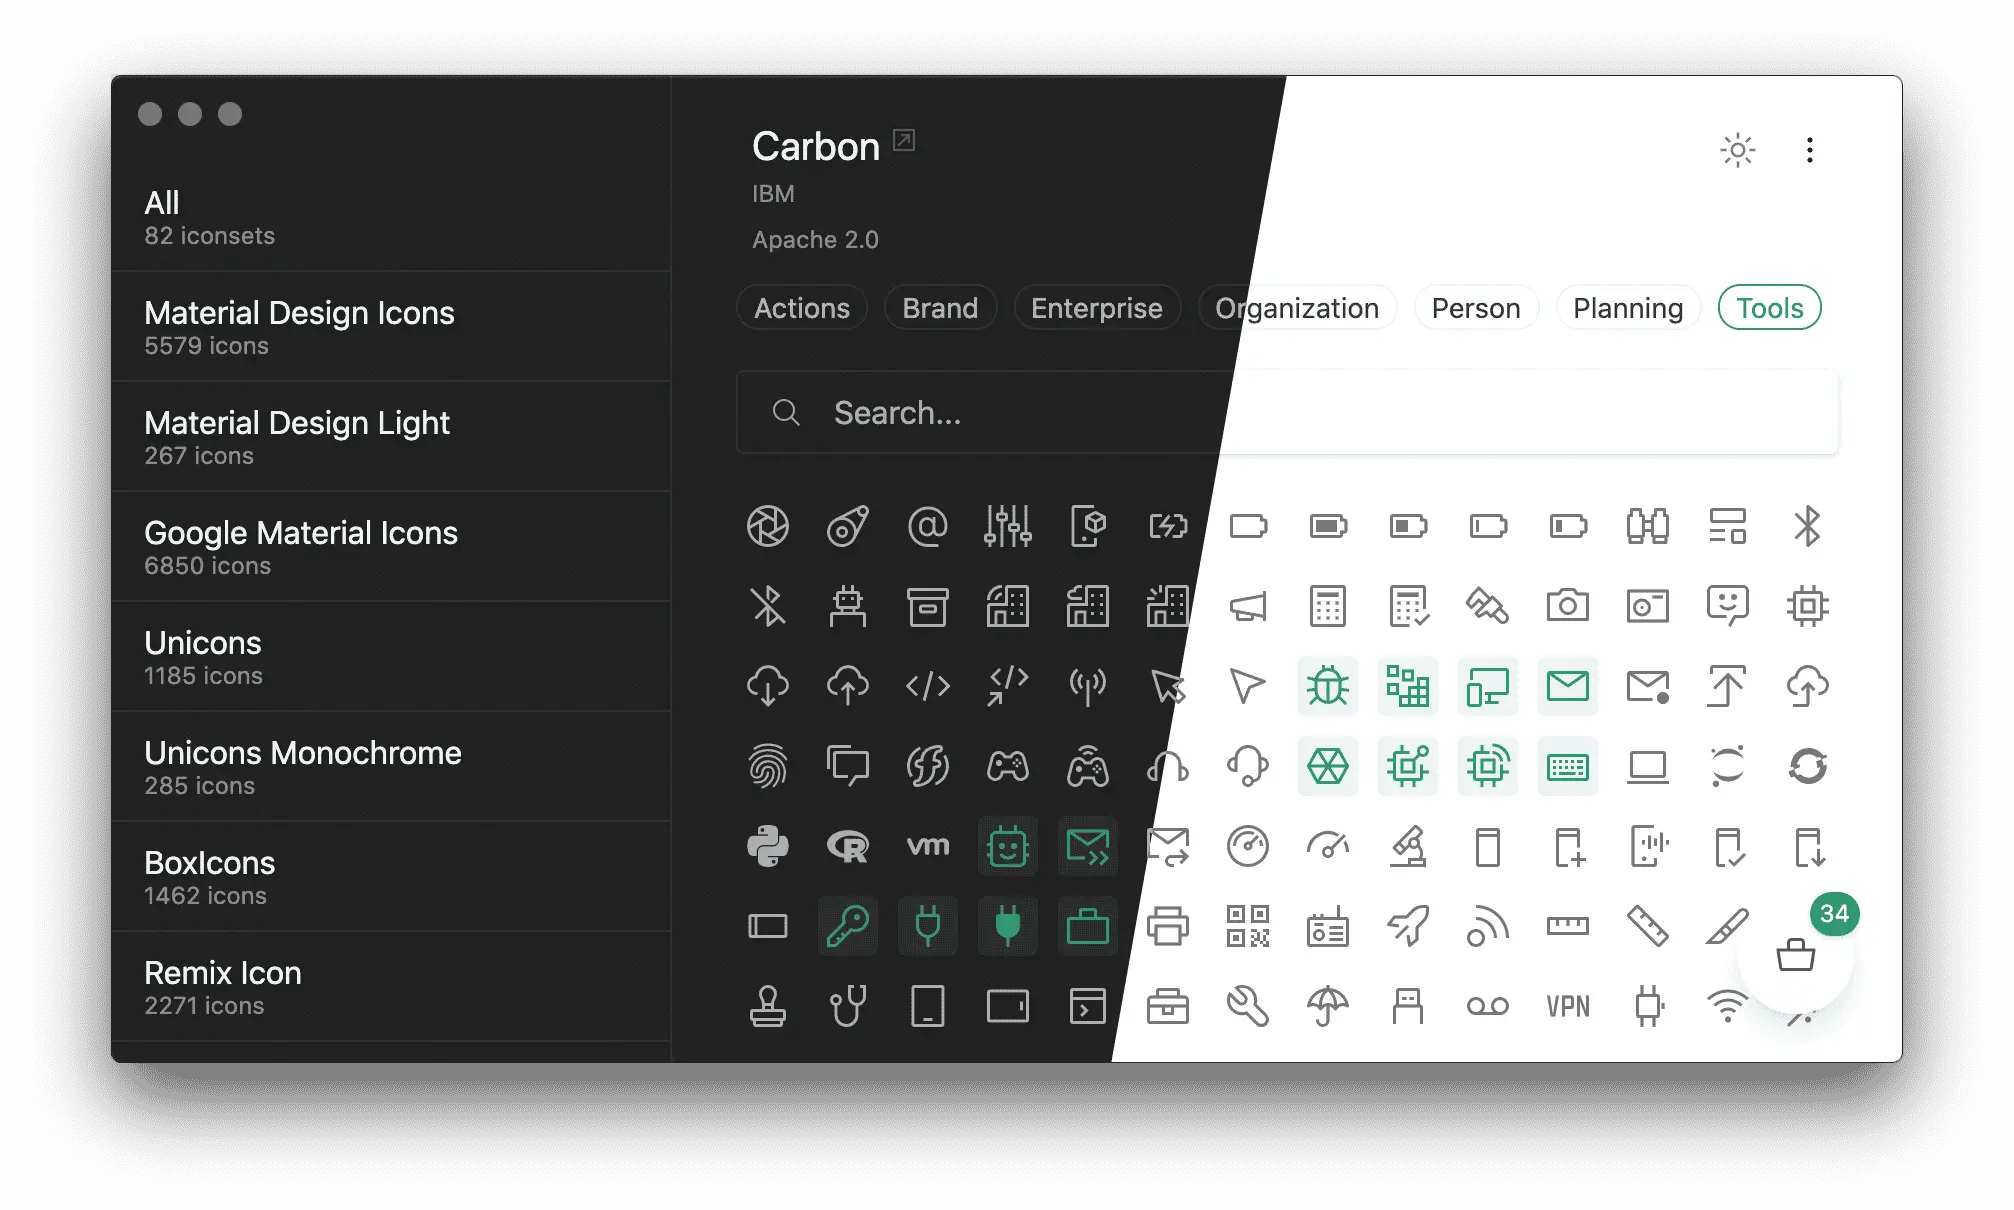Select the Planning category tab
This screenshot has width=2014, height=1210.
pos(1627,306)
